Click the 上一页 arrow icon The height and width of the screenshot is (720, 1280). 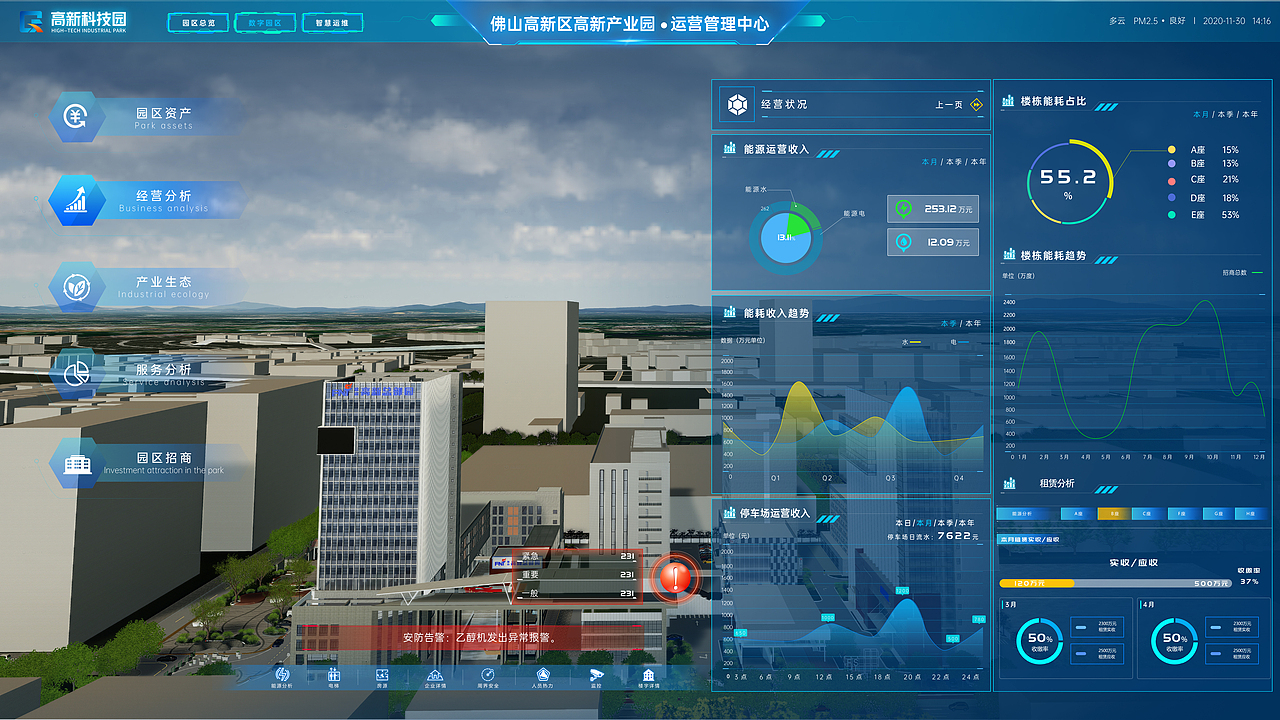976,104
